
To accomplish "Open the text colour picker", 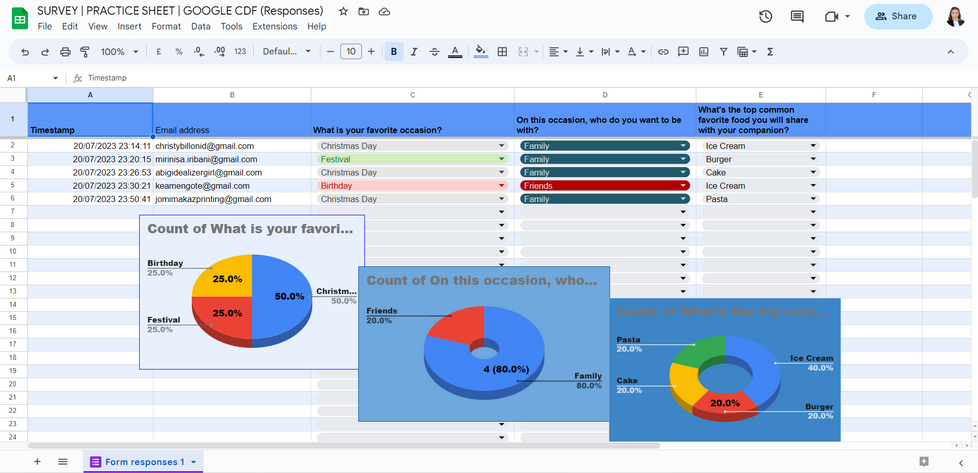I will click(x=455, y=52).
